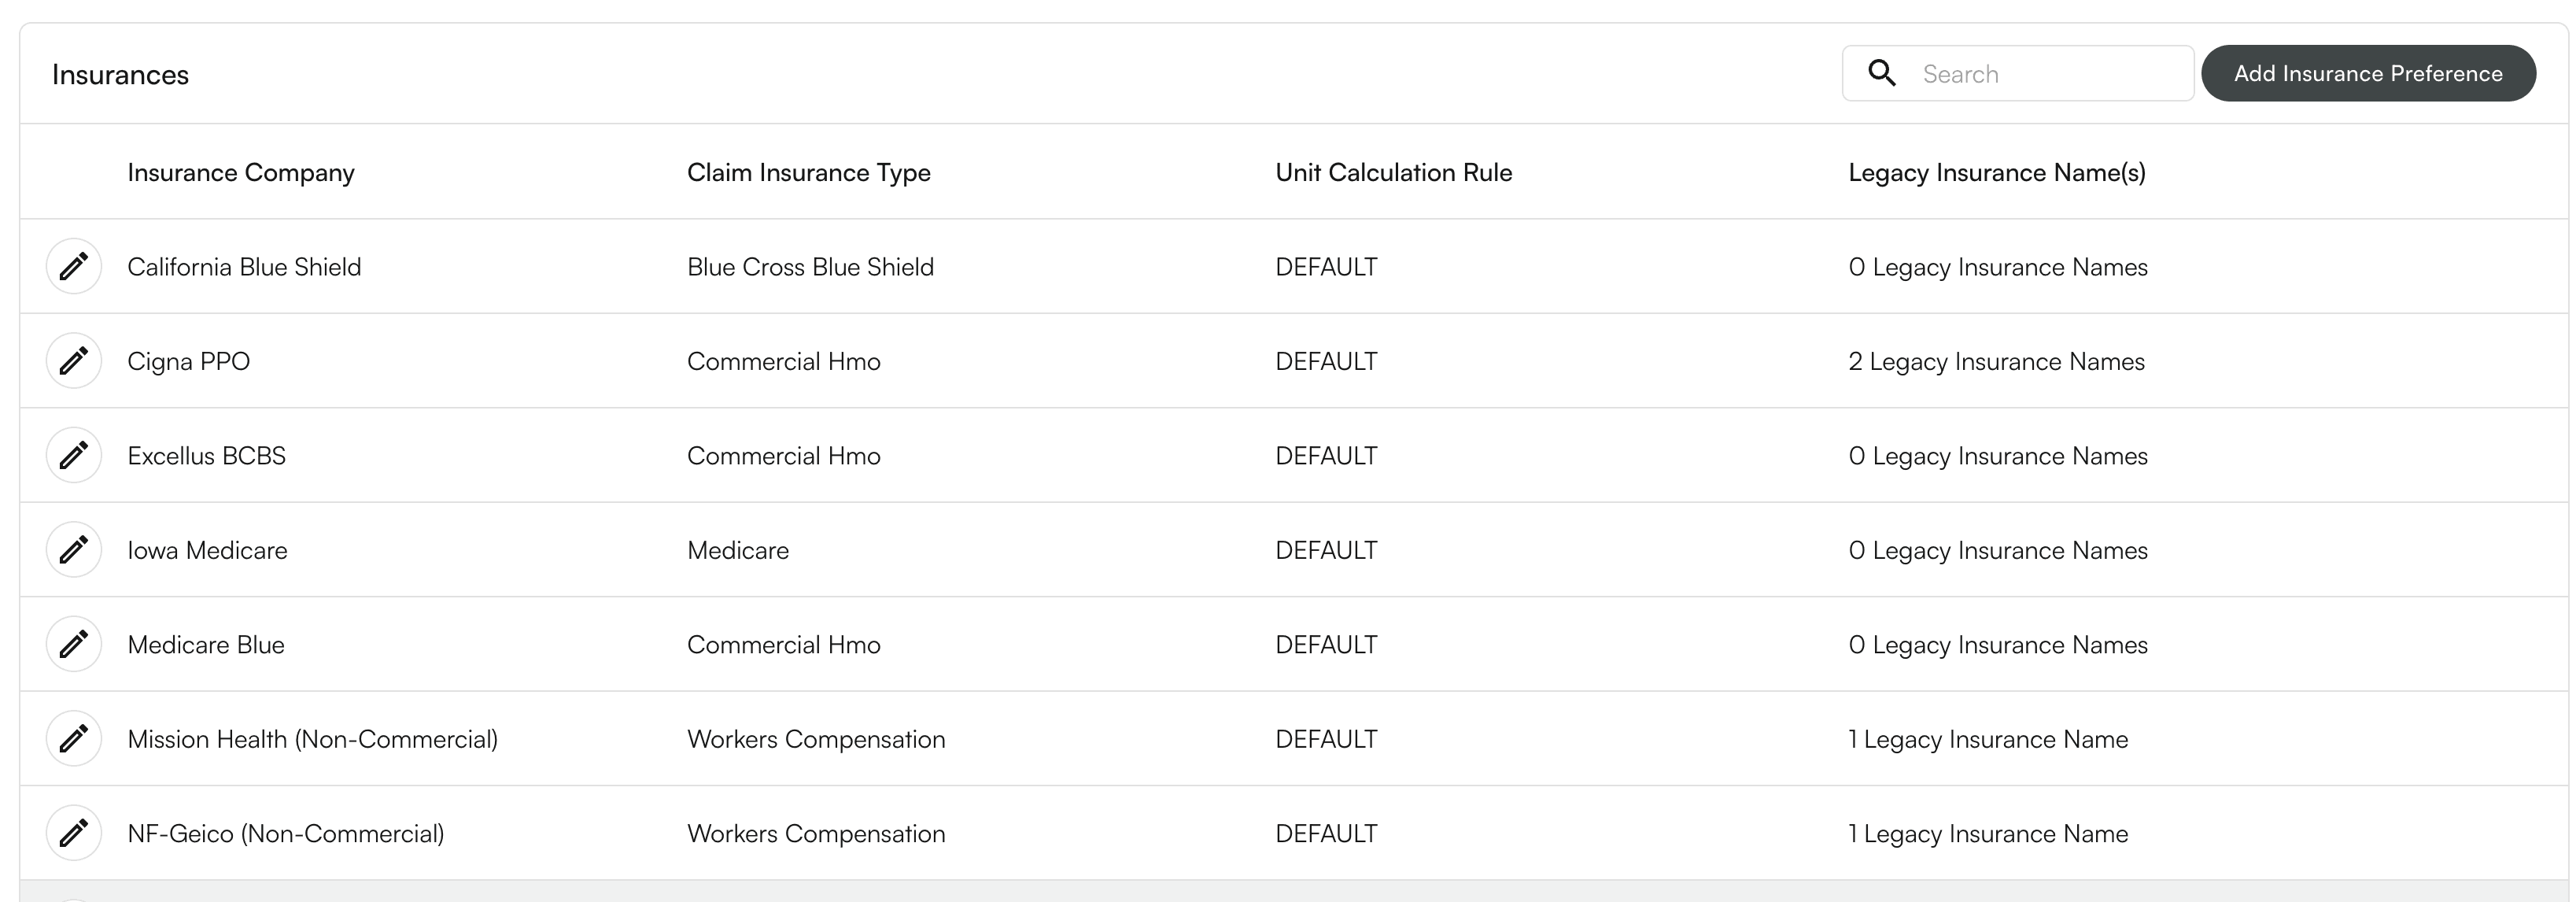
Task: Click the magnifying glass search icon
Action: pos(1883,73)
